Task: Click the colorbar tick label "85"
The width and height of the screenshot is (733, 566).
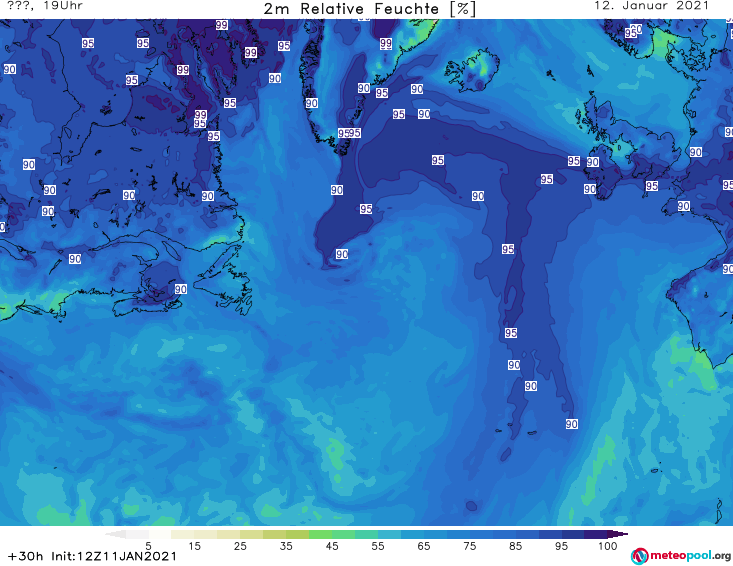Action: click(515, 546)
